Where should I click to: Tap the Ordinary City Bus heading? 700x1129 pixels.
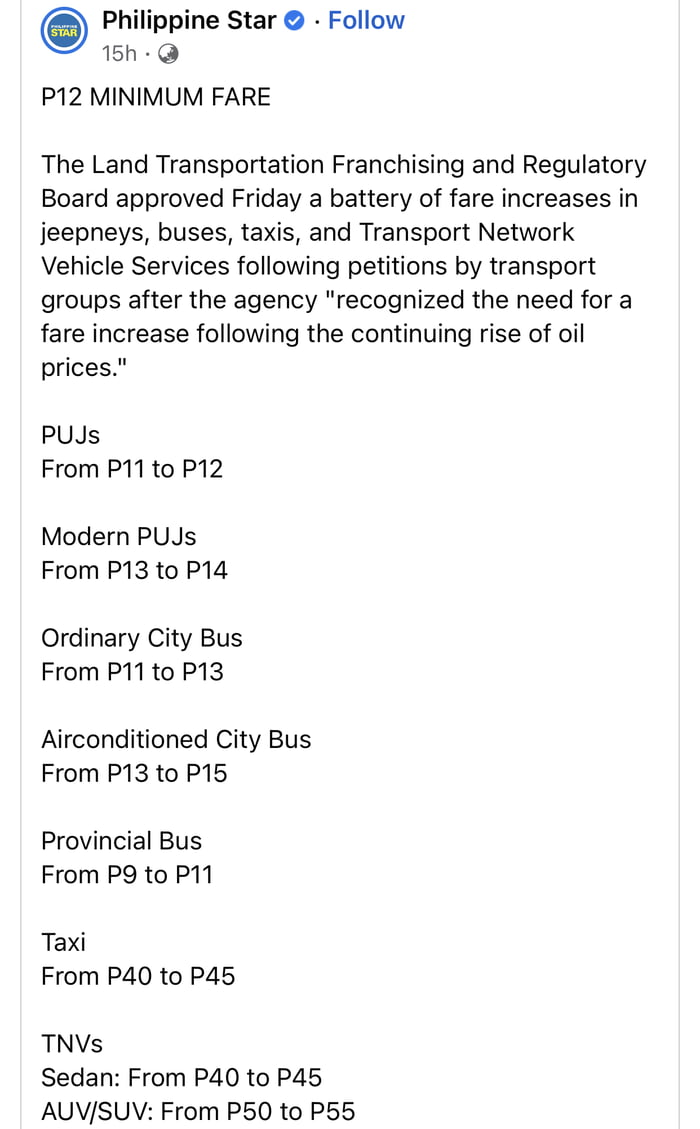pyautogui.click(x=142, y=638)
